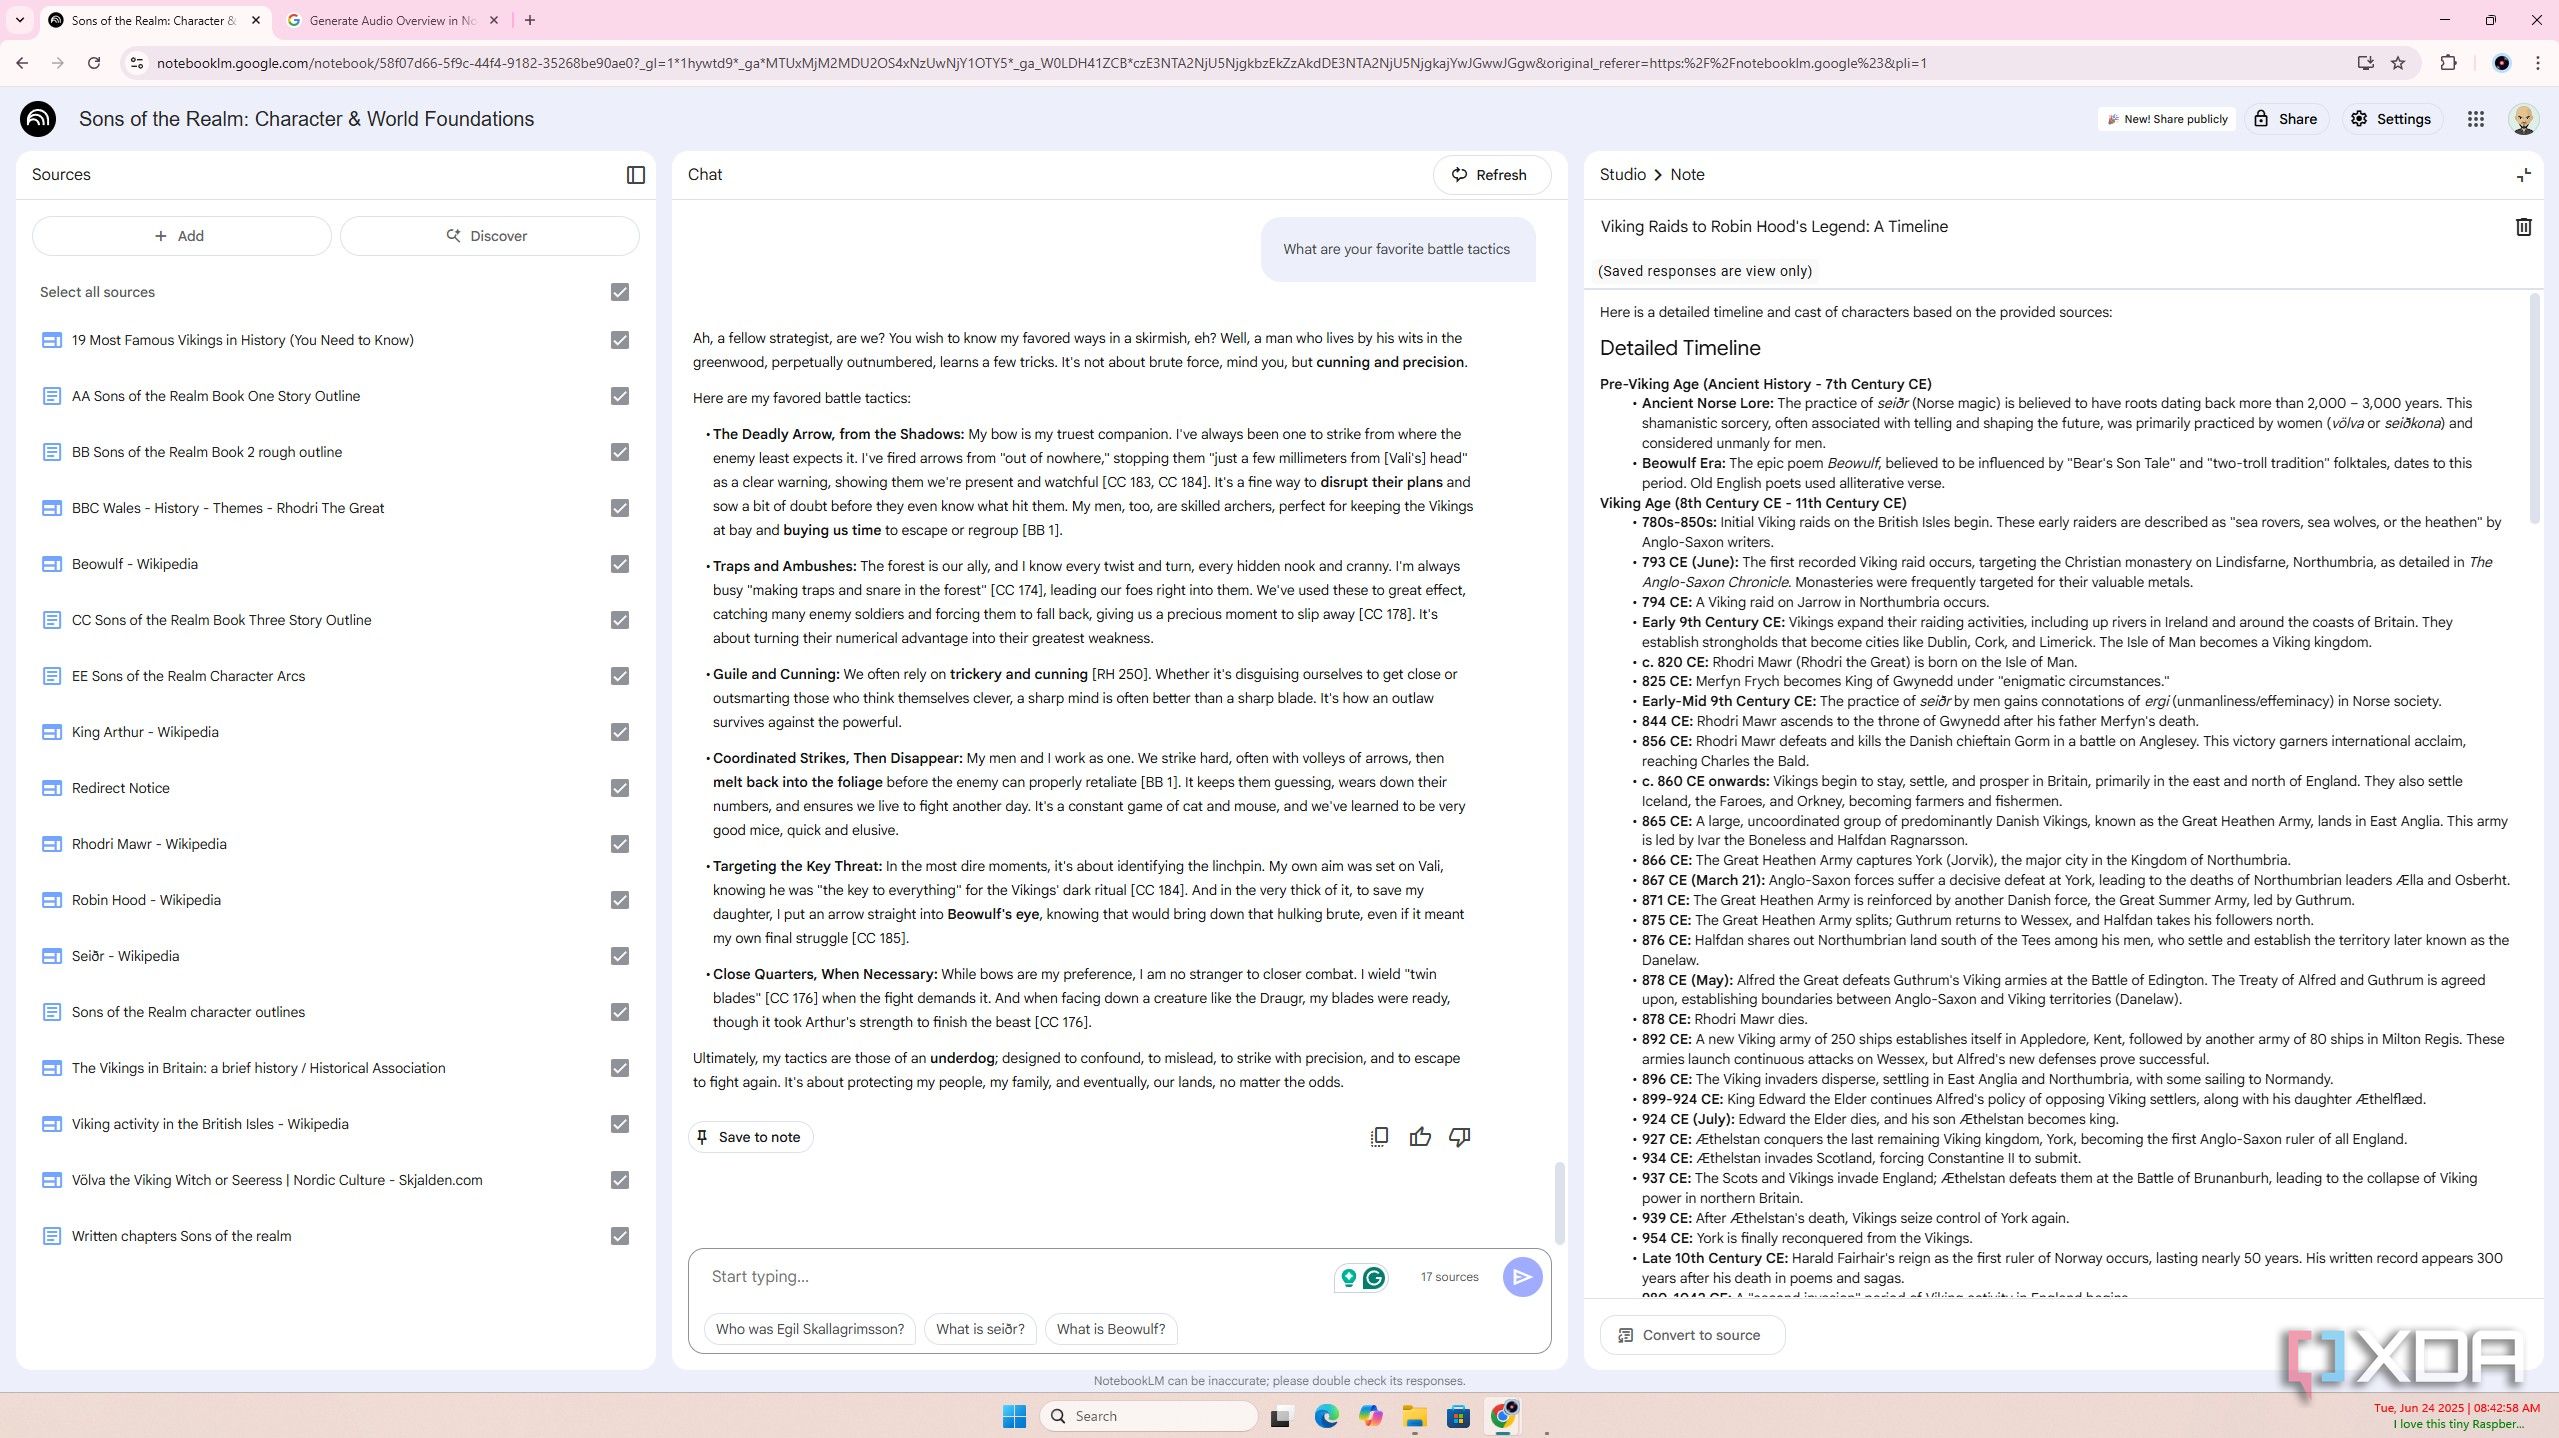Image resolution: width=2559 pixels, height=1438 pixels.
Task: Open the Google apps grid
Action: 2475,119
